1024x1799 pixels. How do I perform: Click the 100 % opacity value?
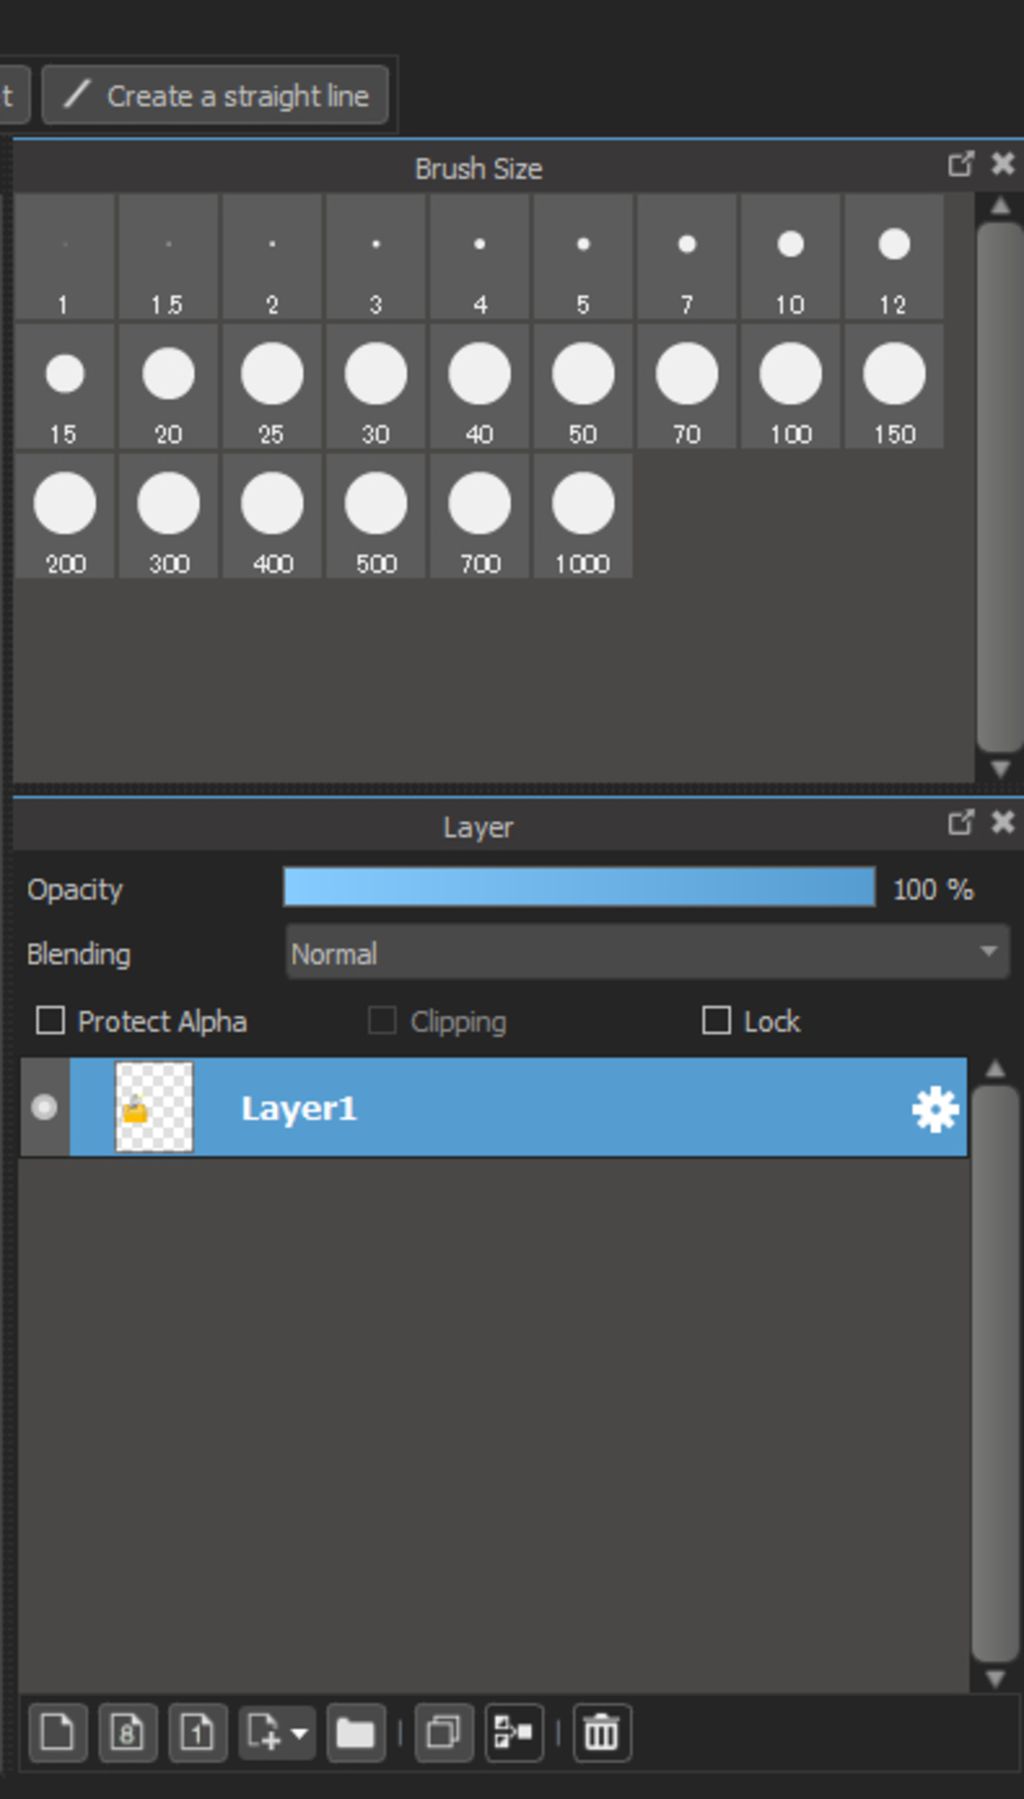933,889
